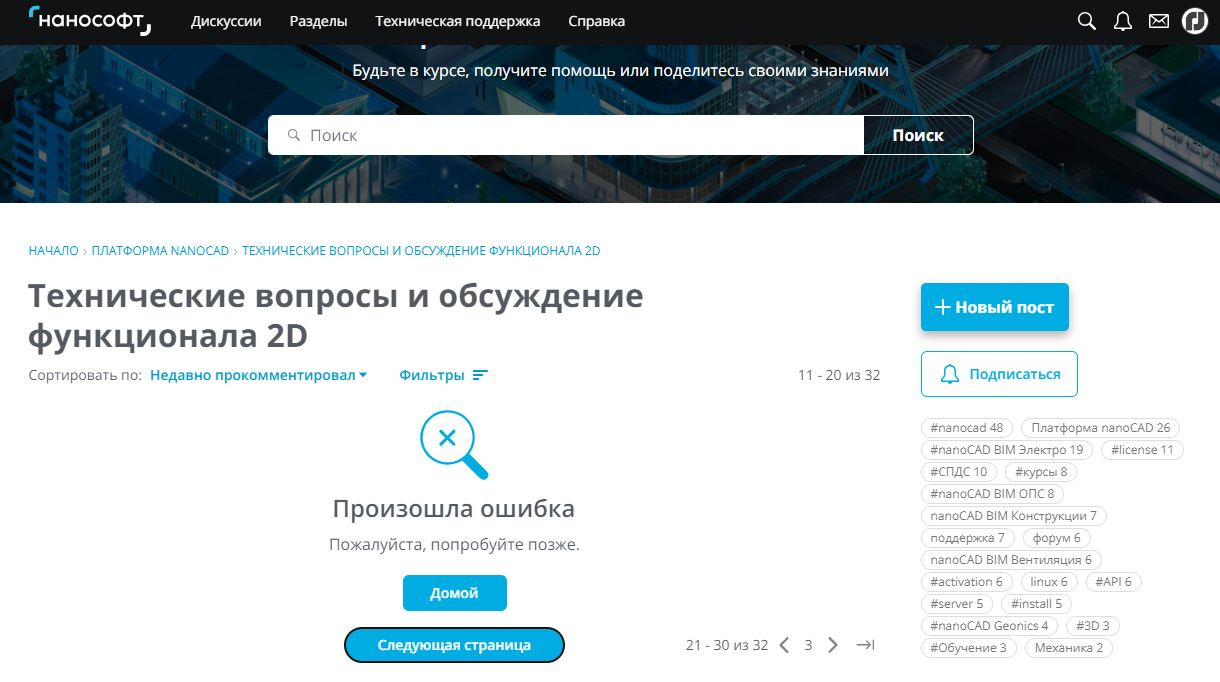Go to НАЧАЛО breadcrumb
Image resolution: width=1220 pixels, height=682 pixels.
[x=53, y=251]
